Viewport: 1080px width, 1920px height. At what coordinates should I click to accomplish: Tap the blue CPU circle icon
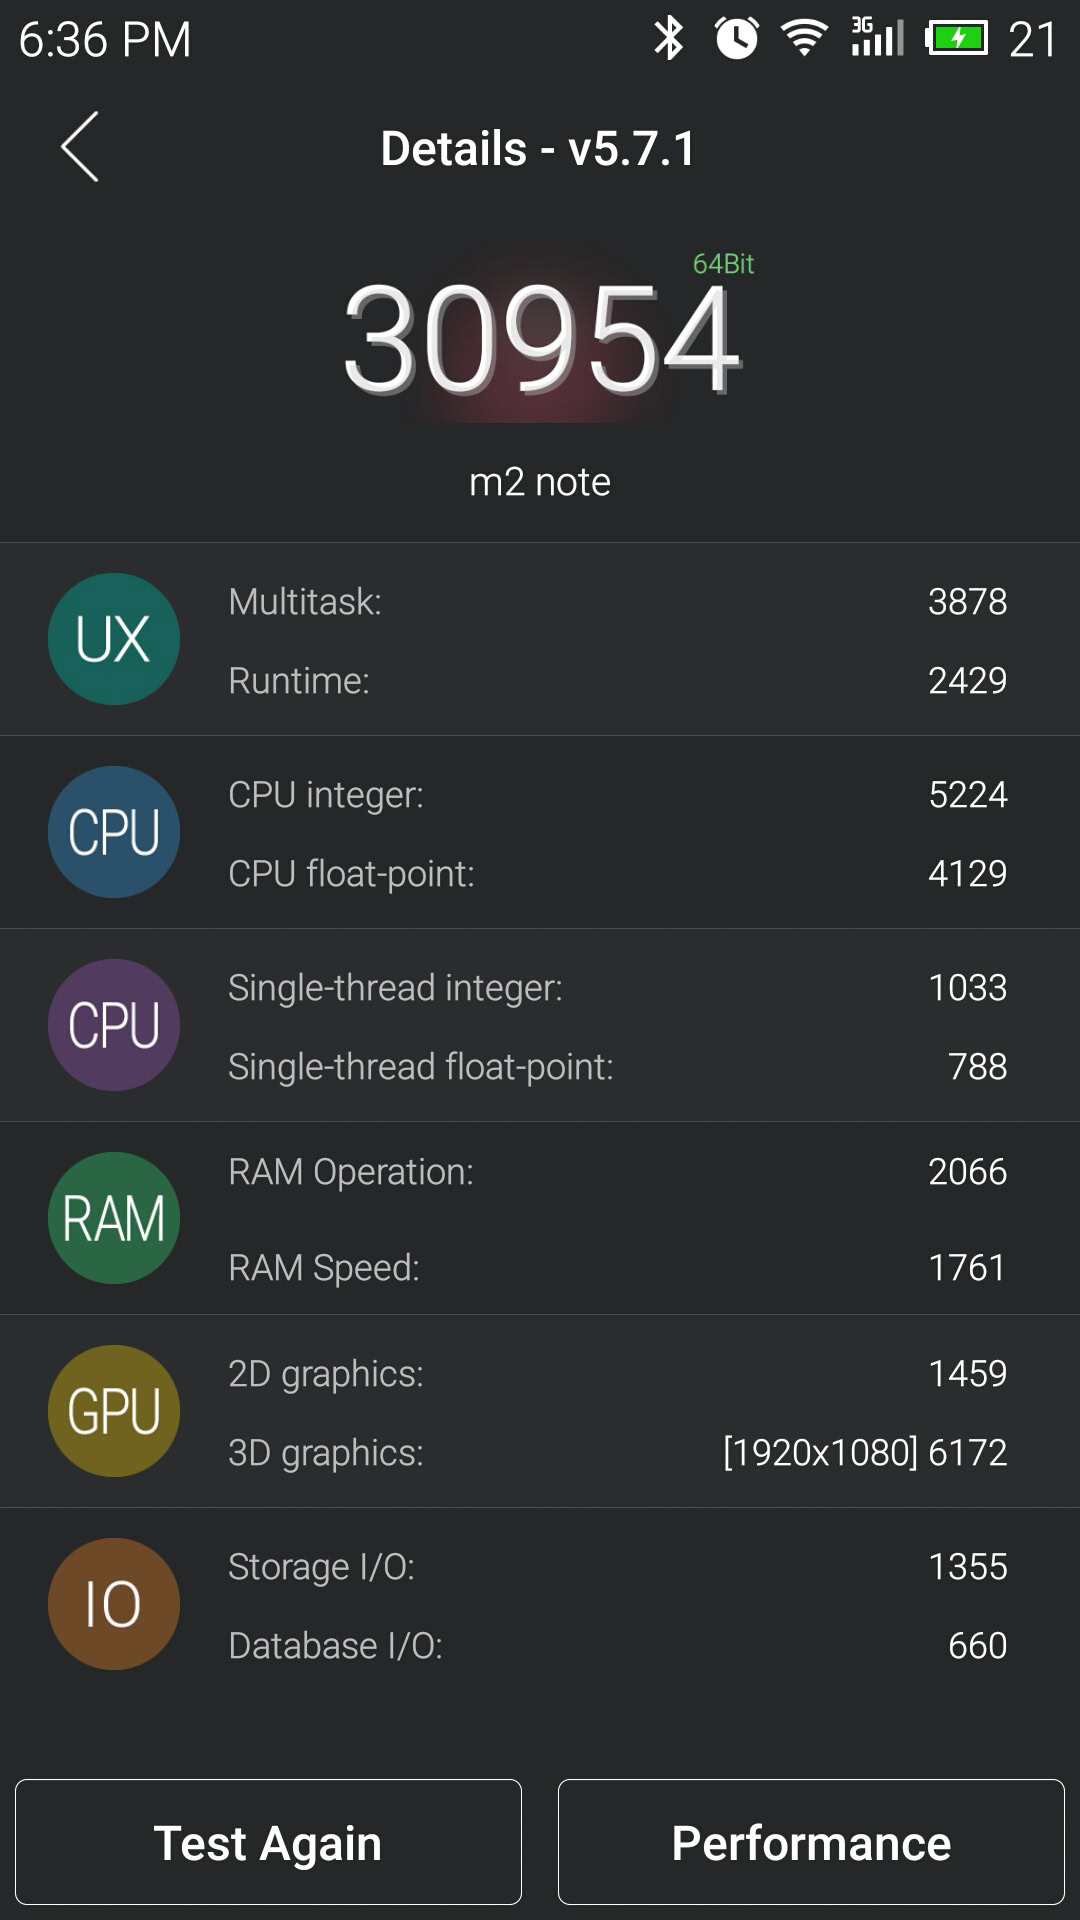coord(114,832)
